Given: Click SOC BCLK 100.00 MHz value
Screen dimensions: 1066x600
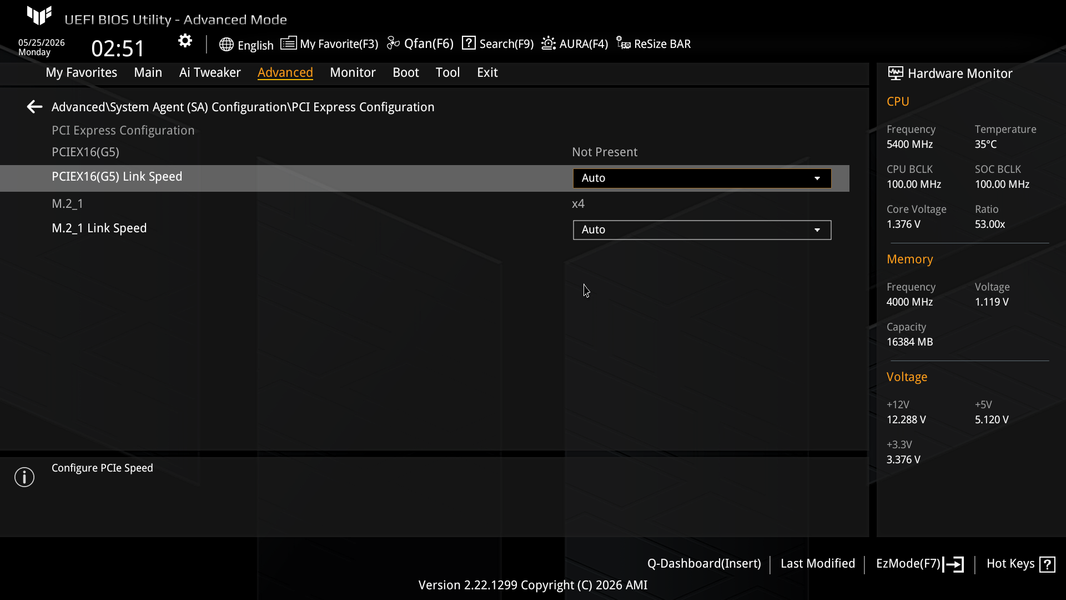Looking at the screenshot, I should coord(1002,184).
